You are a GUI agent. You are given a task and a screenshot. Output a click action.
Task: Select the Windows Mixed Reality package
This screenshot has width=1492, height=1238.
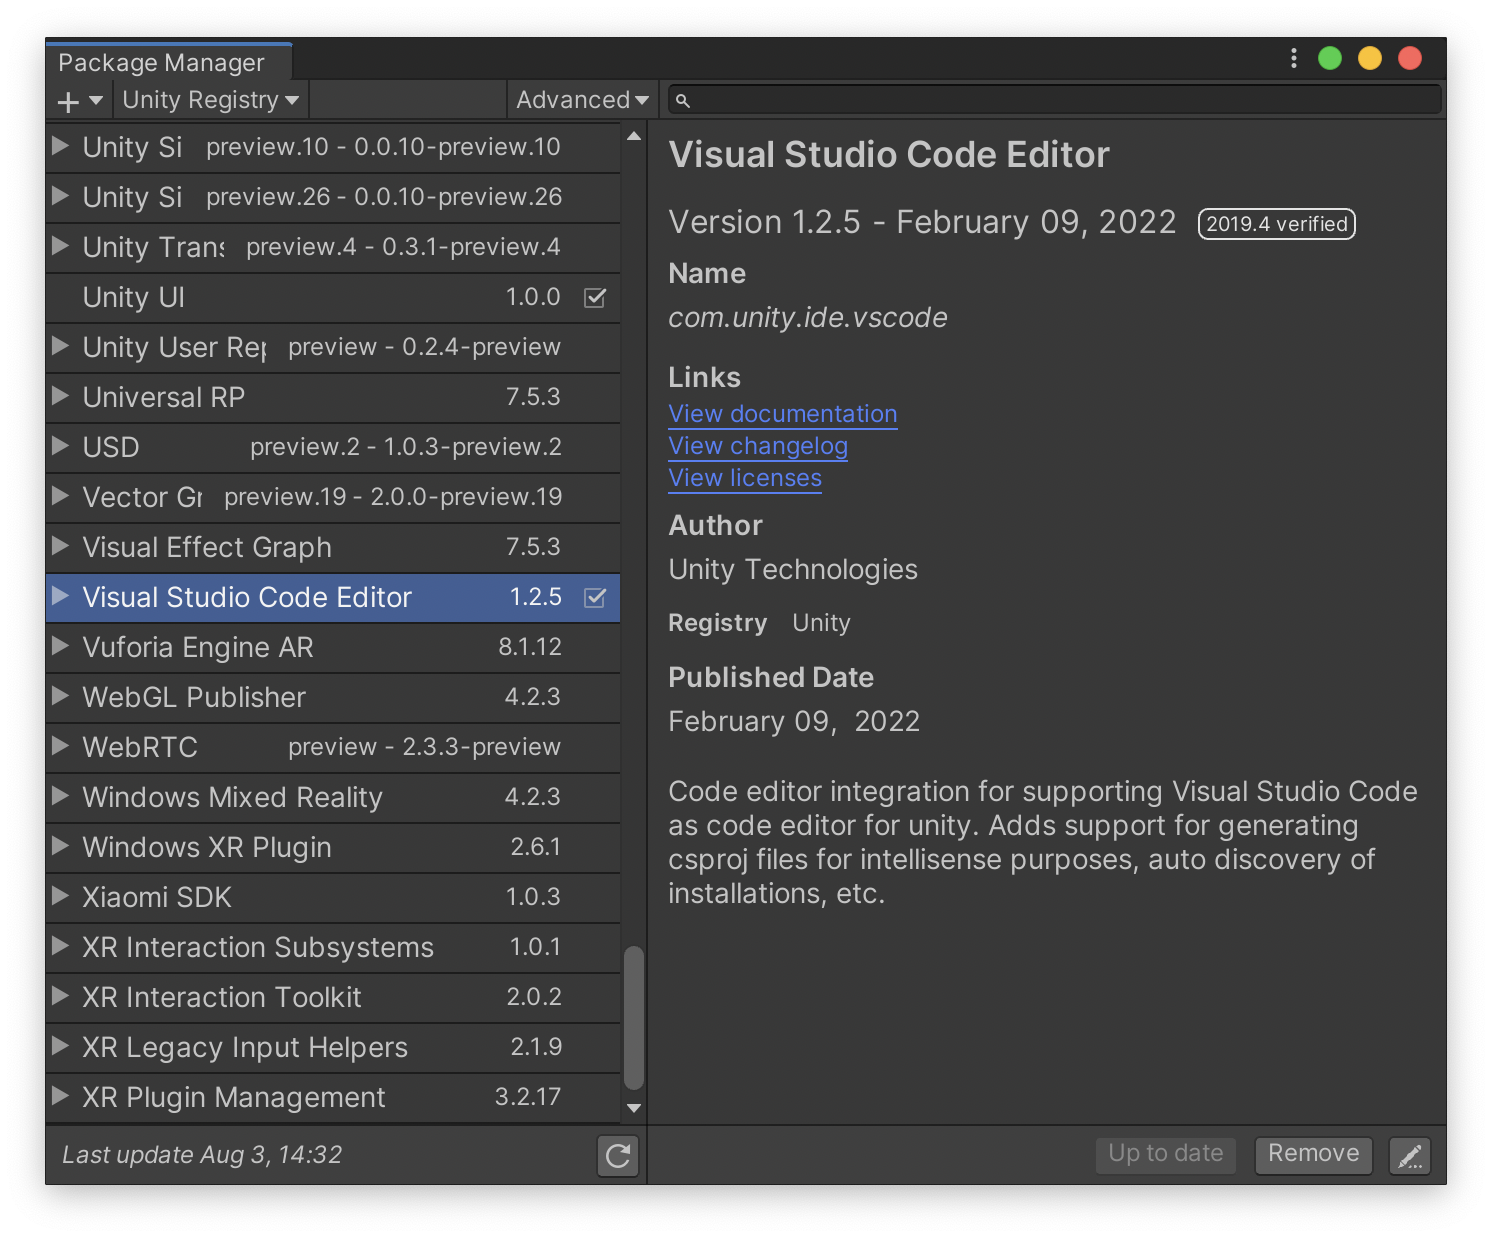[x=333, y=798]
